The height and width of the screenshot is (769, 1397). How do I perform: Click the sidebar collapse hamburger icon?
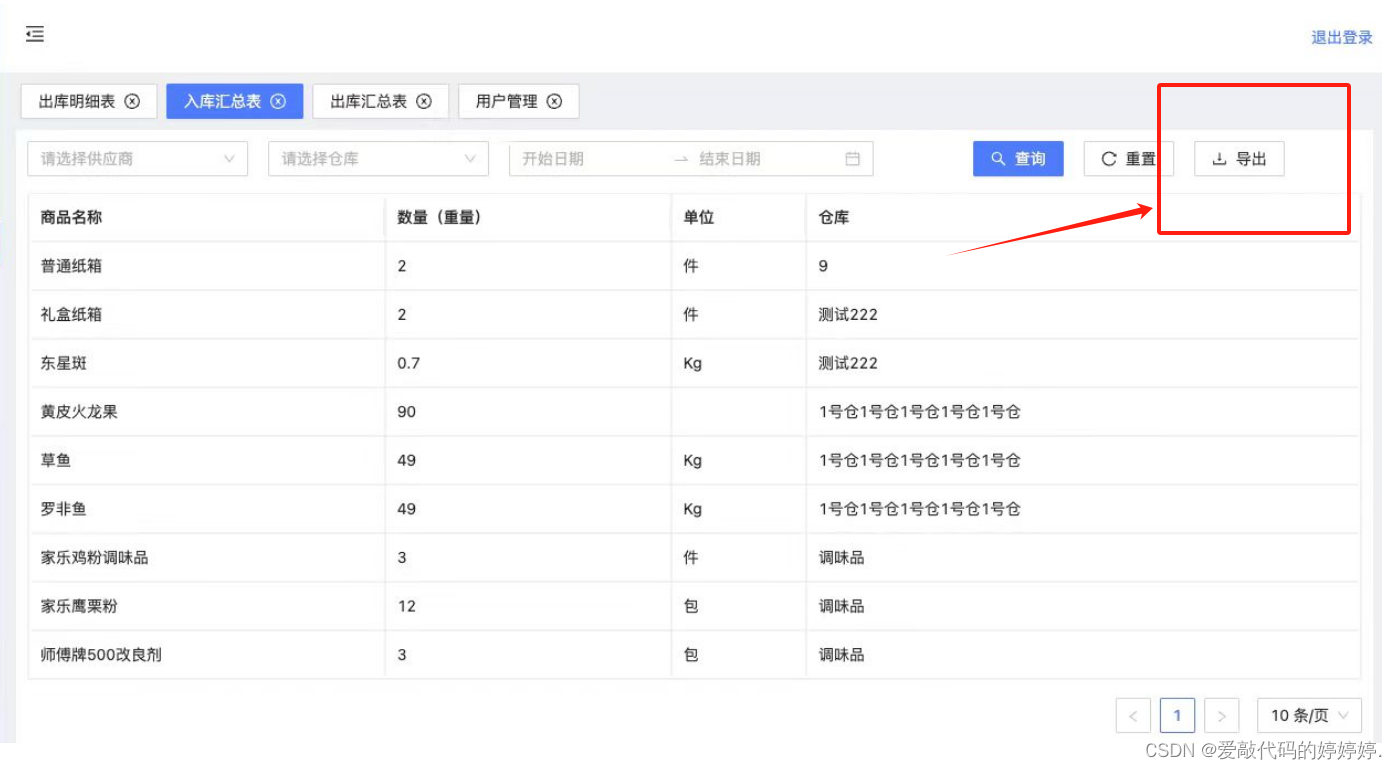point(35,33)
